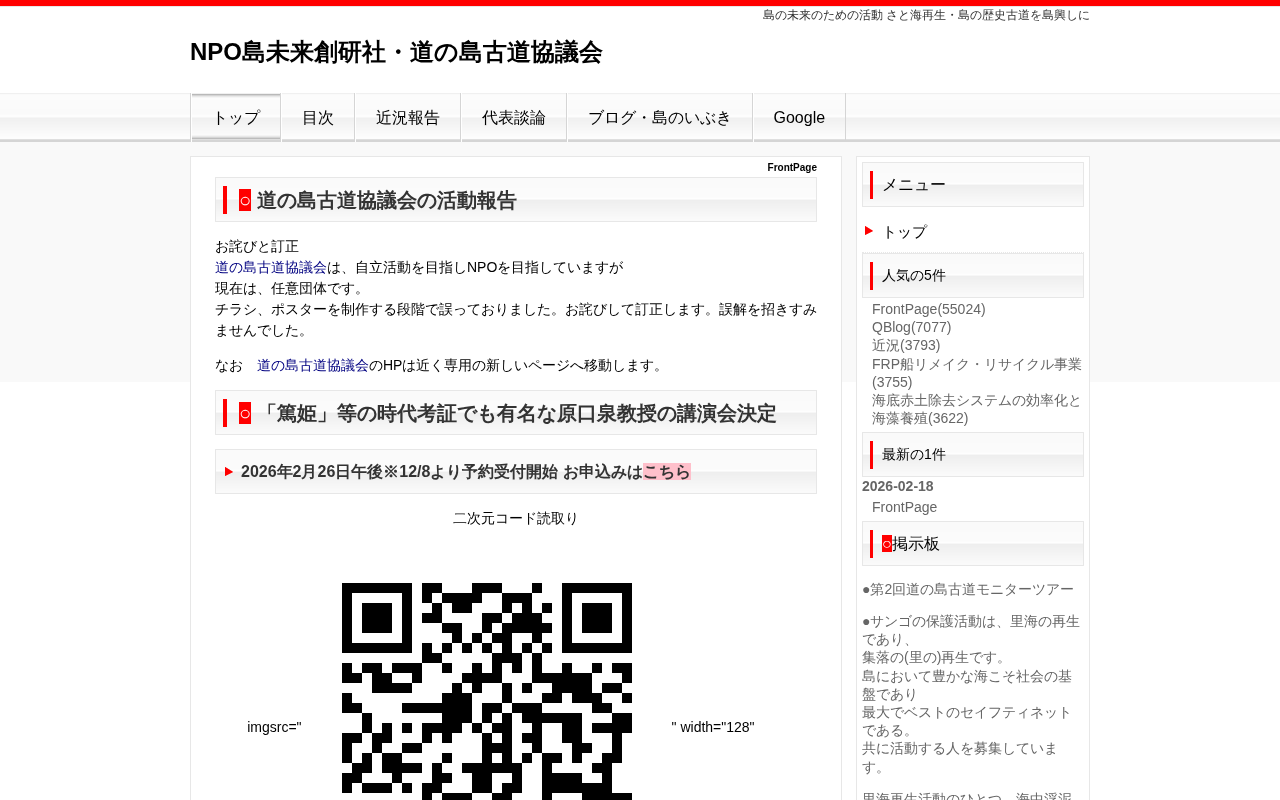Click the NPO島未来創研社 site title
The width and height of the screenshot is (1280, 800).
point(396,52)
